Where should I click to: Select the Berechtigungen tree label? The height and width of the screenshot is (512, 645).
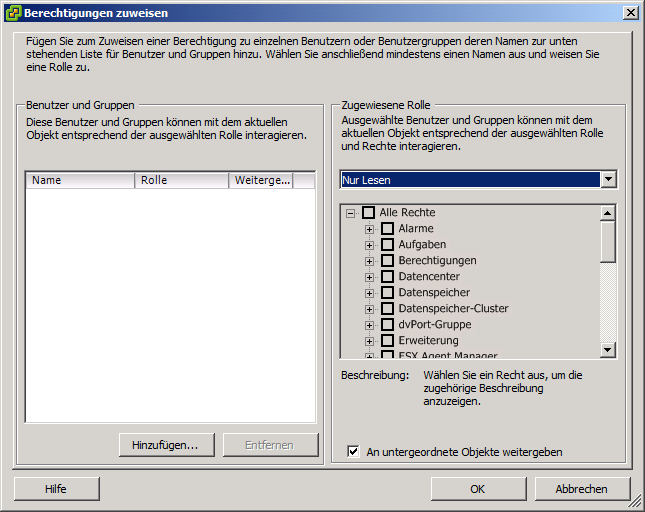pyautogui.click(x=437, y=261)
